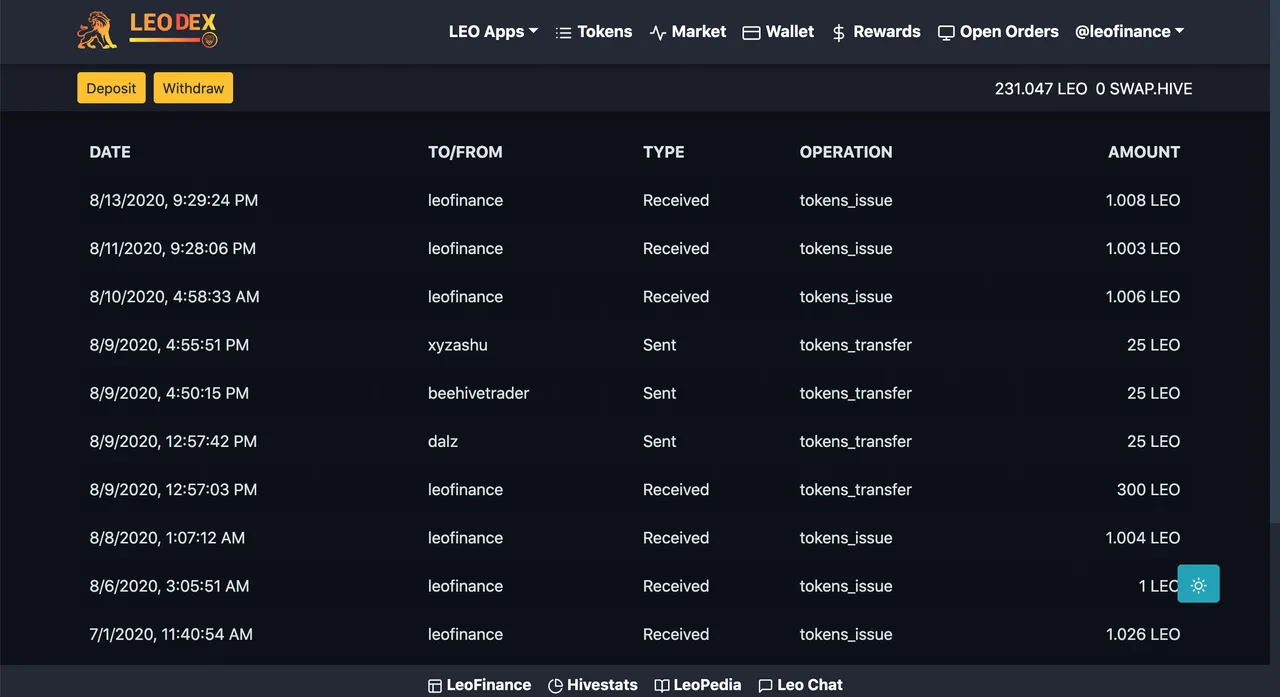
Task: Open the Wallet page
Action: point(778,32)
